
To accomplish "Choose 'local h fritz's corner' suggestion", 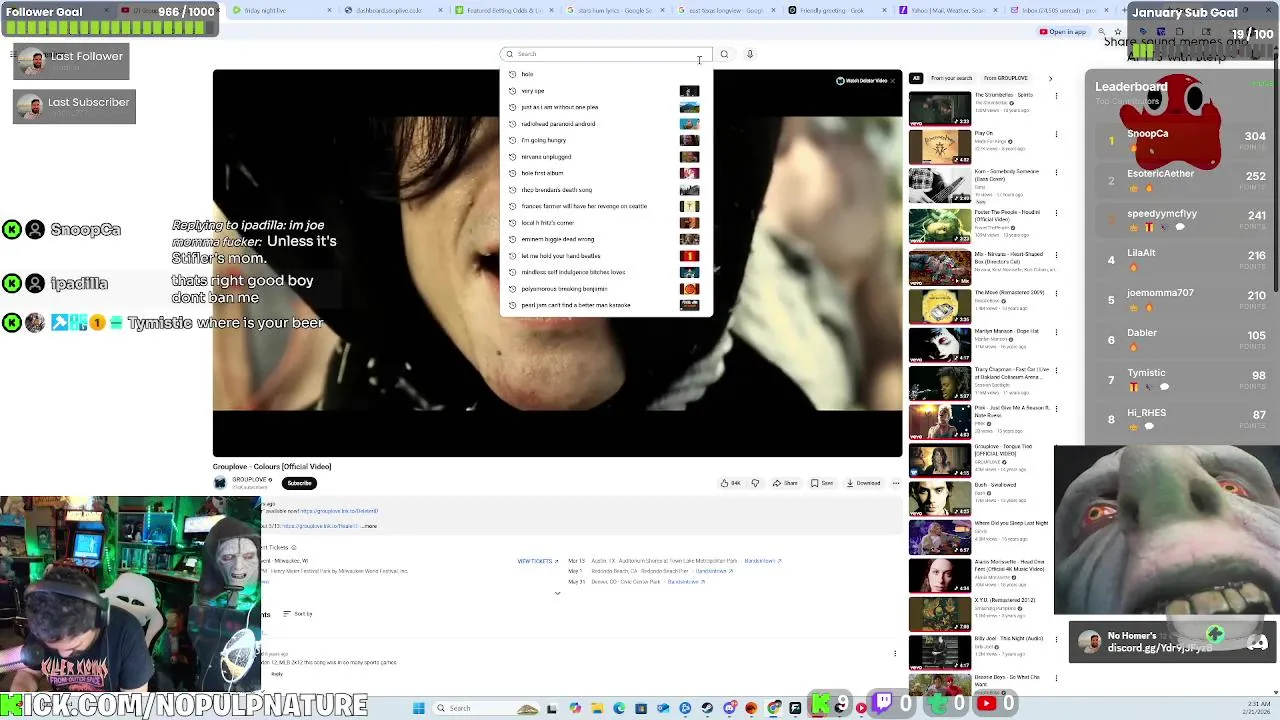I will click(605, 223).
